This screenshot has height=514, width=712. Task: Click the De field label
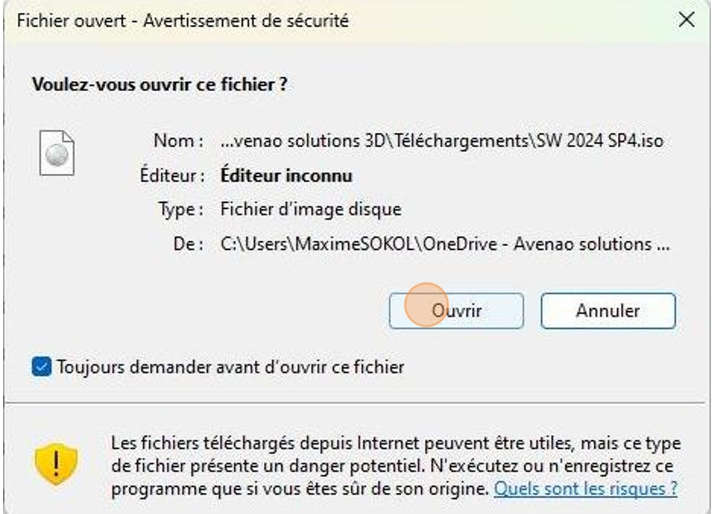click(x=188, y=244)
